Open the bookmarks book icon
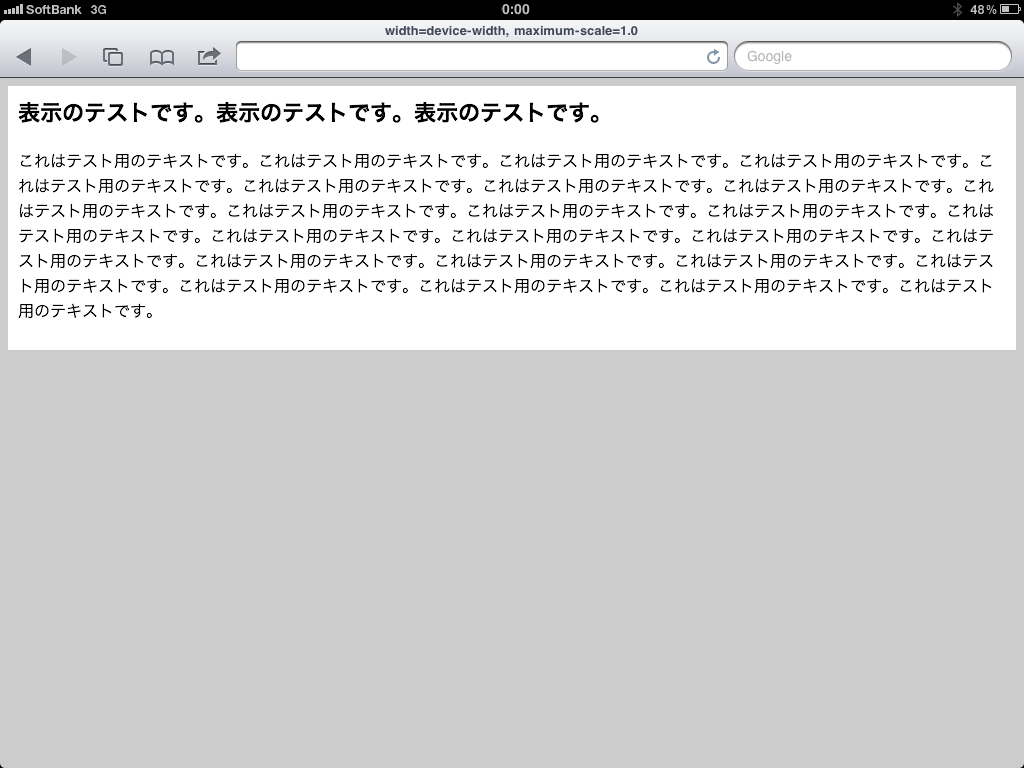The width and height of the screenshot is (1024, 768). 161,57
